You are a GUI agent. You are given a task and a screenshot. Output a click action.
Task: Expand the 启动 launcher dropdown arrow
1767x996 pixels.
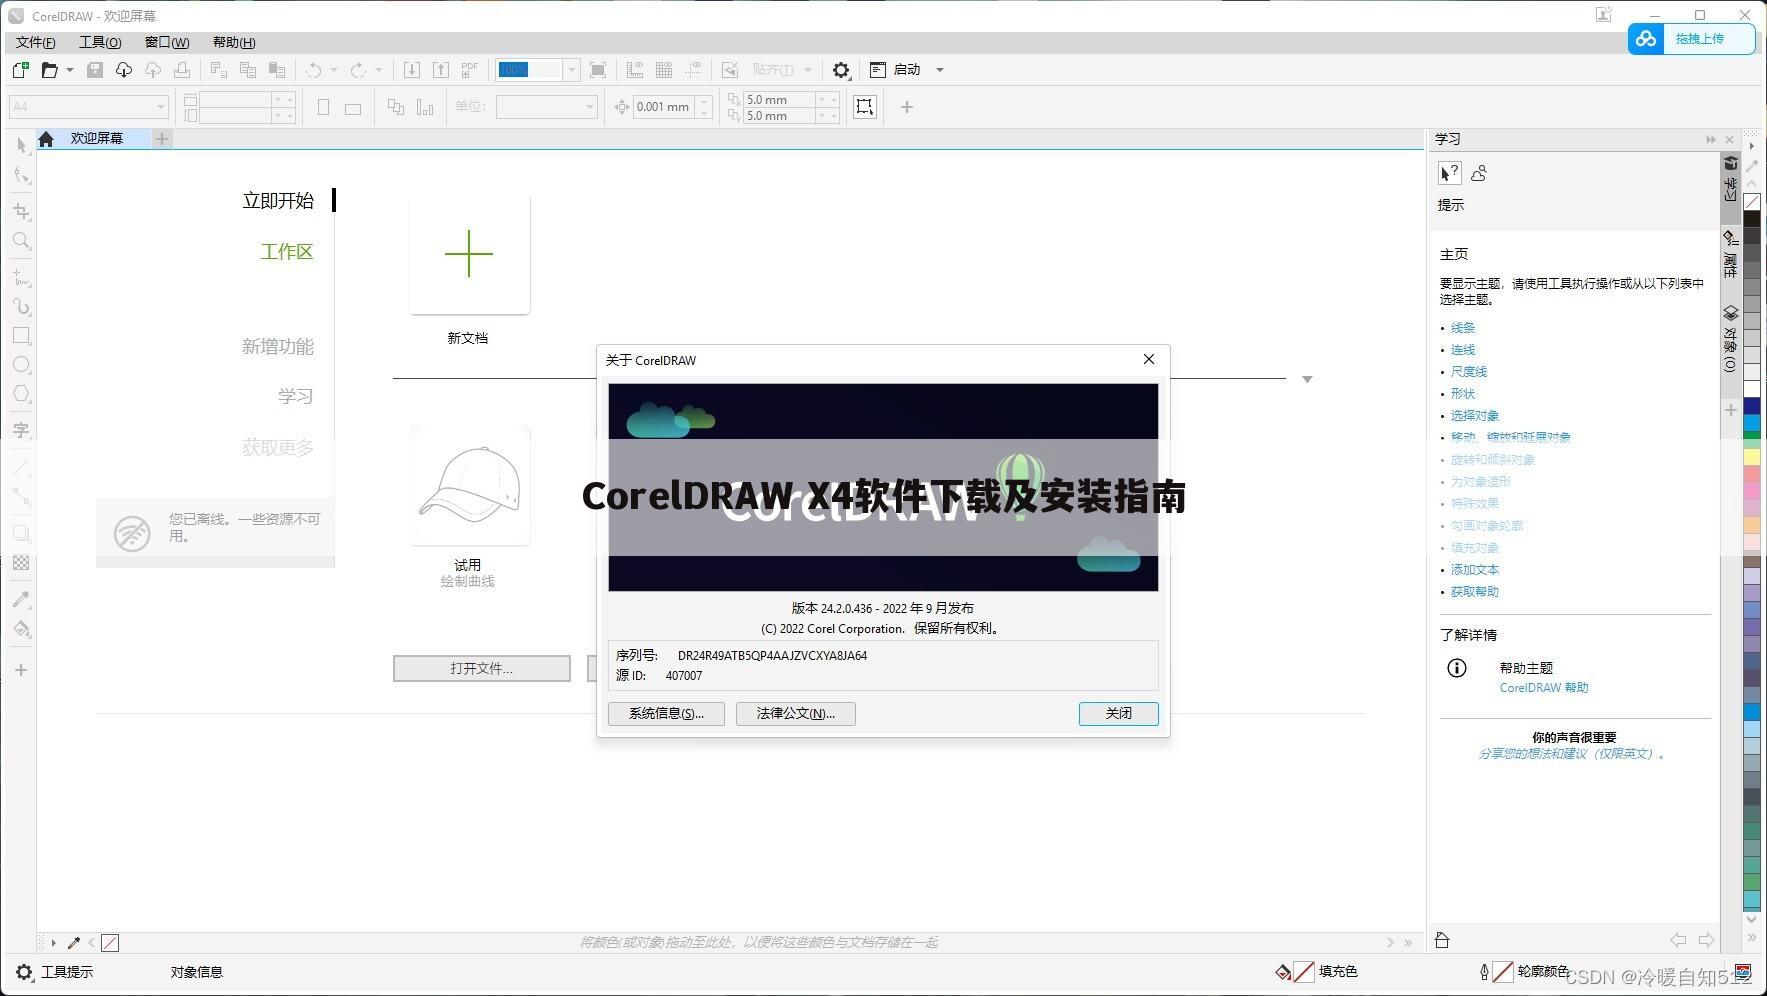939,70
